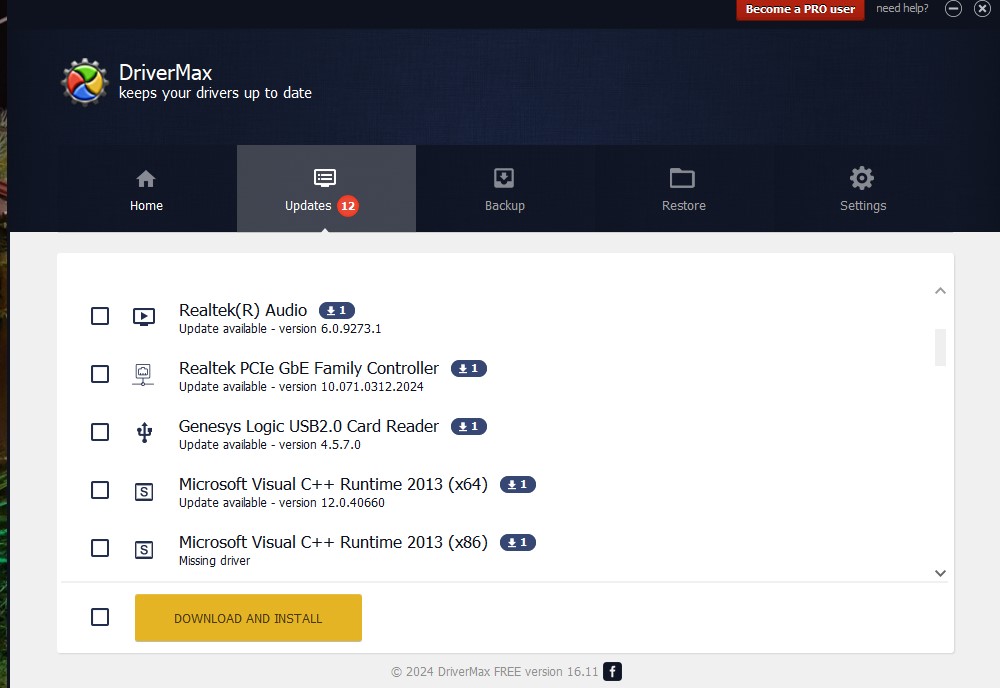Click the Realtek(R) Audio driver name

pos(243,311)
